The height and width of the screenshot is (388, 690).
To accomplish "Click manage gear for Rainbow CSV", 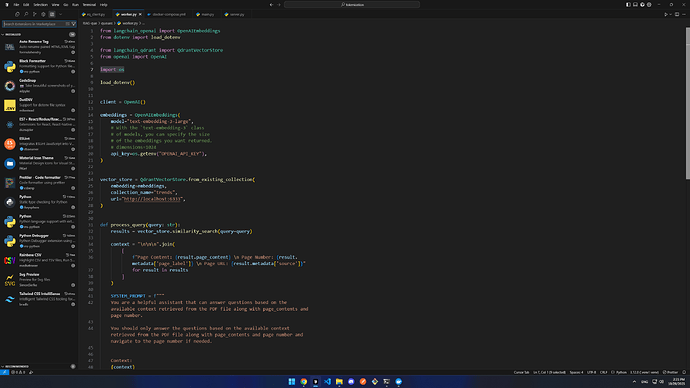I will [x=73, y=266].
